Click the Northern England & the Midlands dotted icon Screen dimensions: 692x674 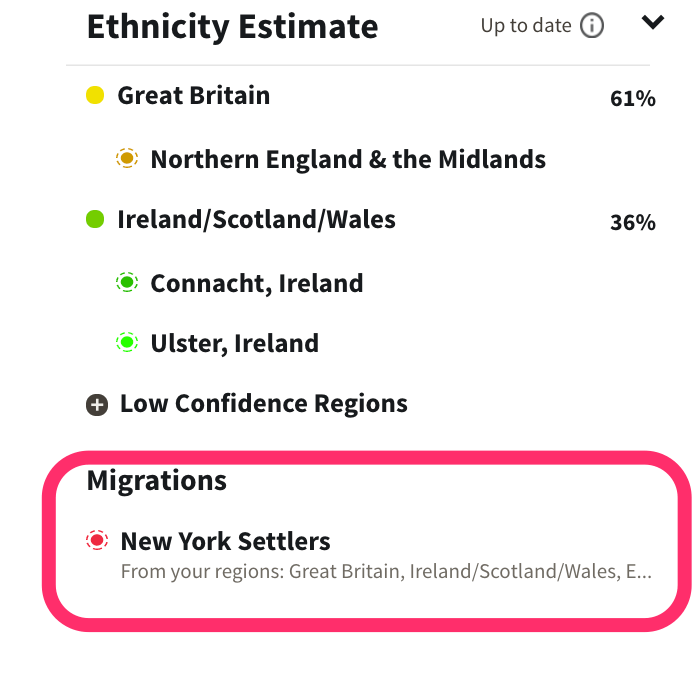coord(127,159)
